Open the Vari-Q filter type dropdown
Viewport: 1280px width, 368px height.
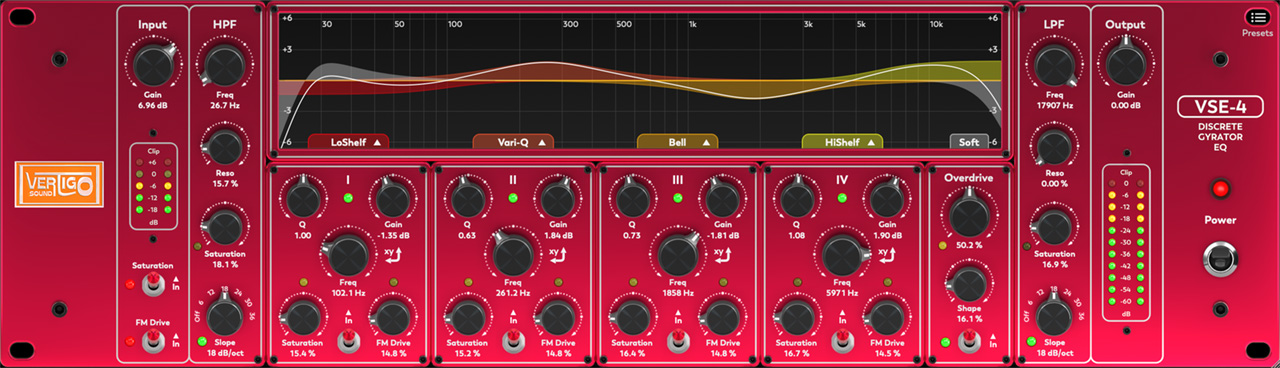point(513,142)
